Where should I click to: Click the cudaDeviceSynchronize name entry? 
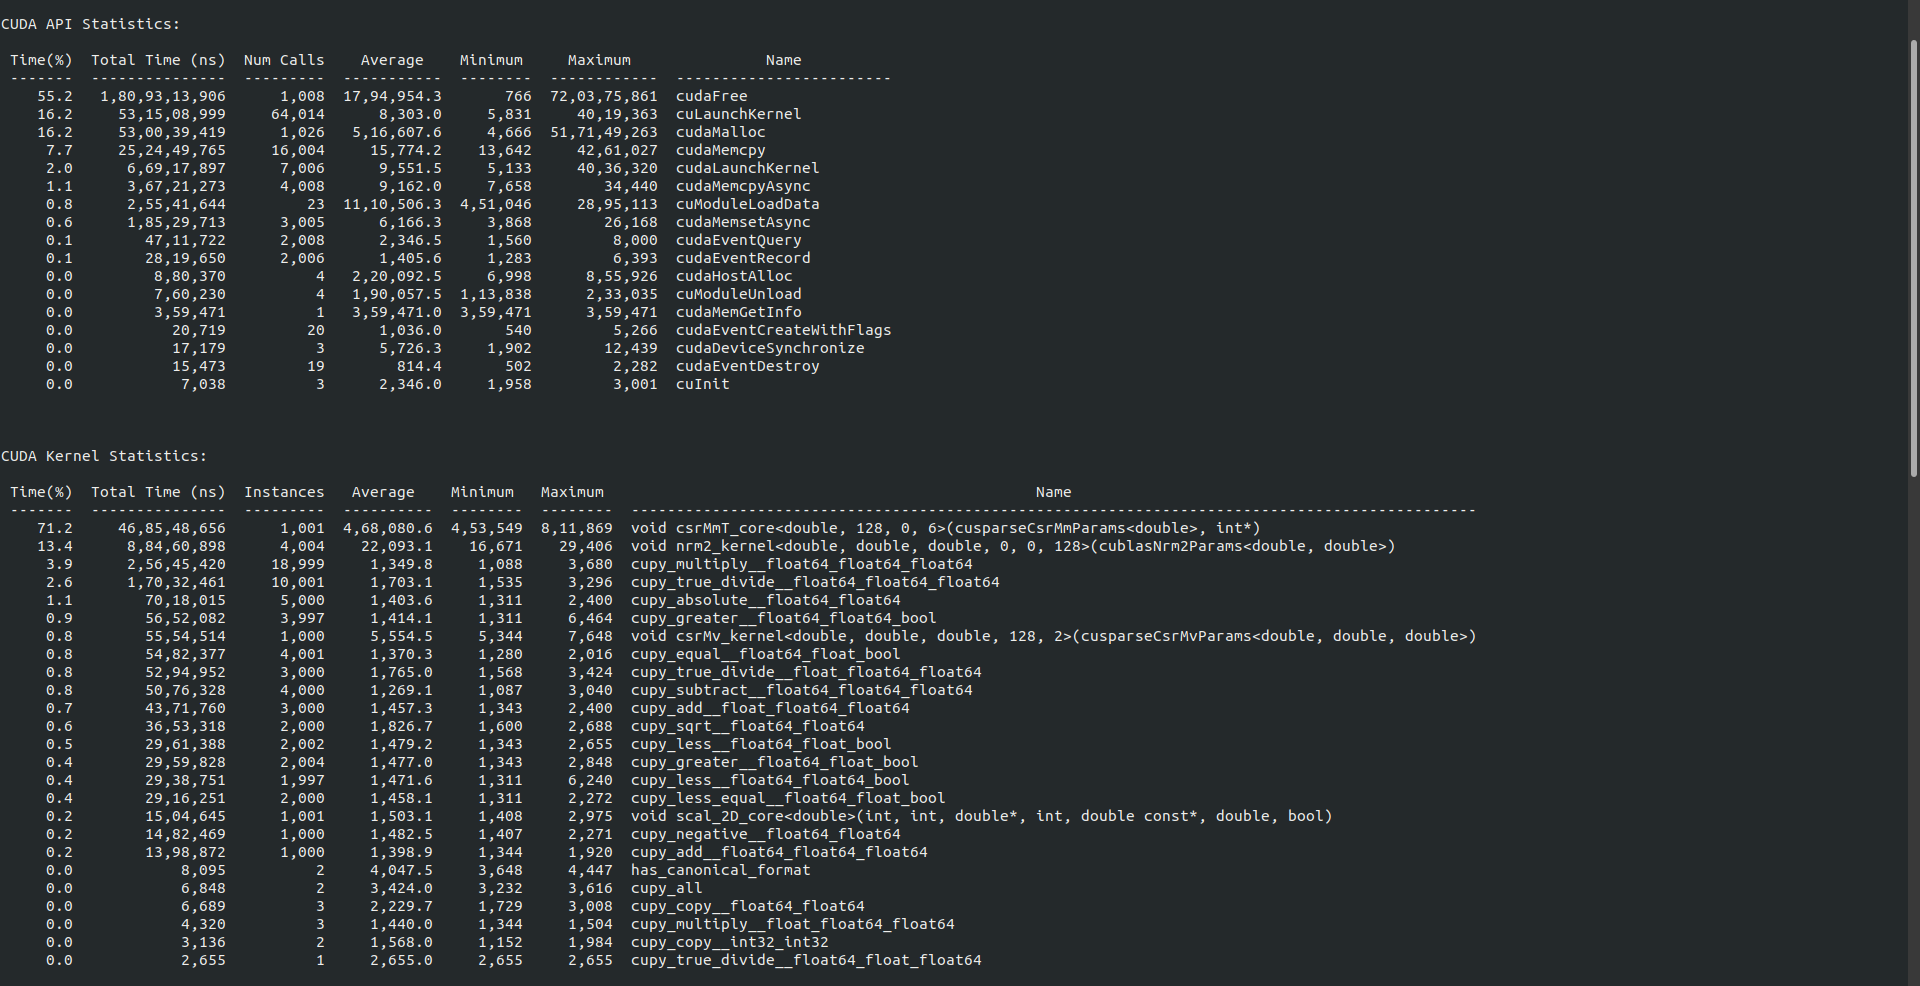(770, 348)
